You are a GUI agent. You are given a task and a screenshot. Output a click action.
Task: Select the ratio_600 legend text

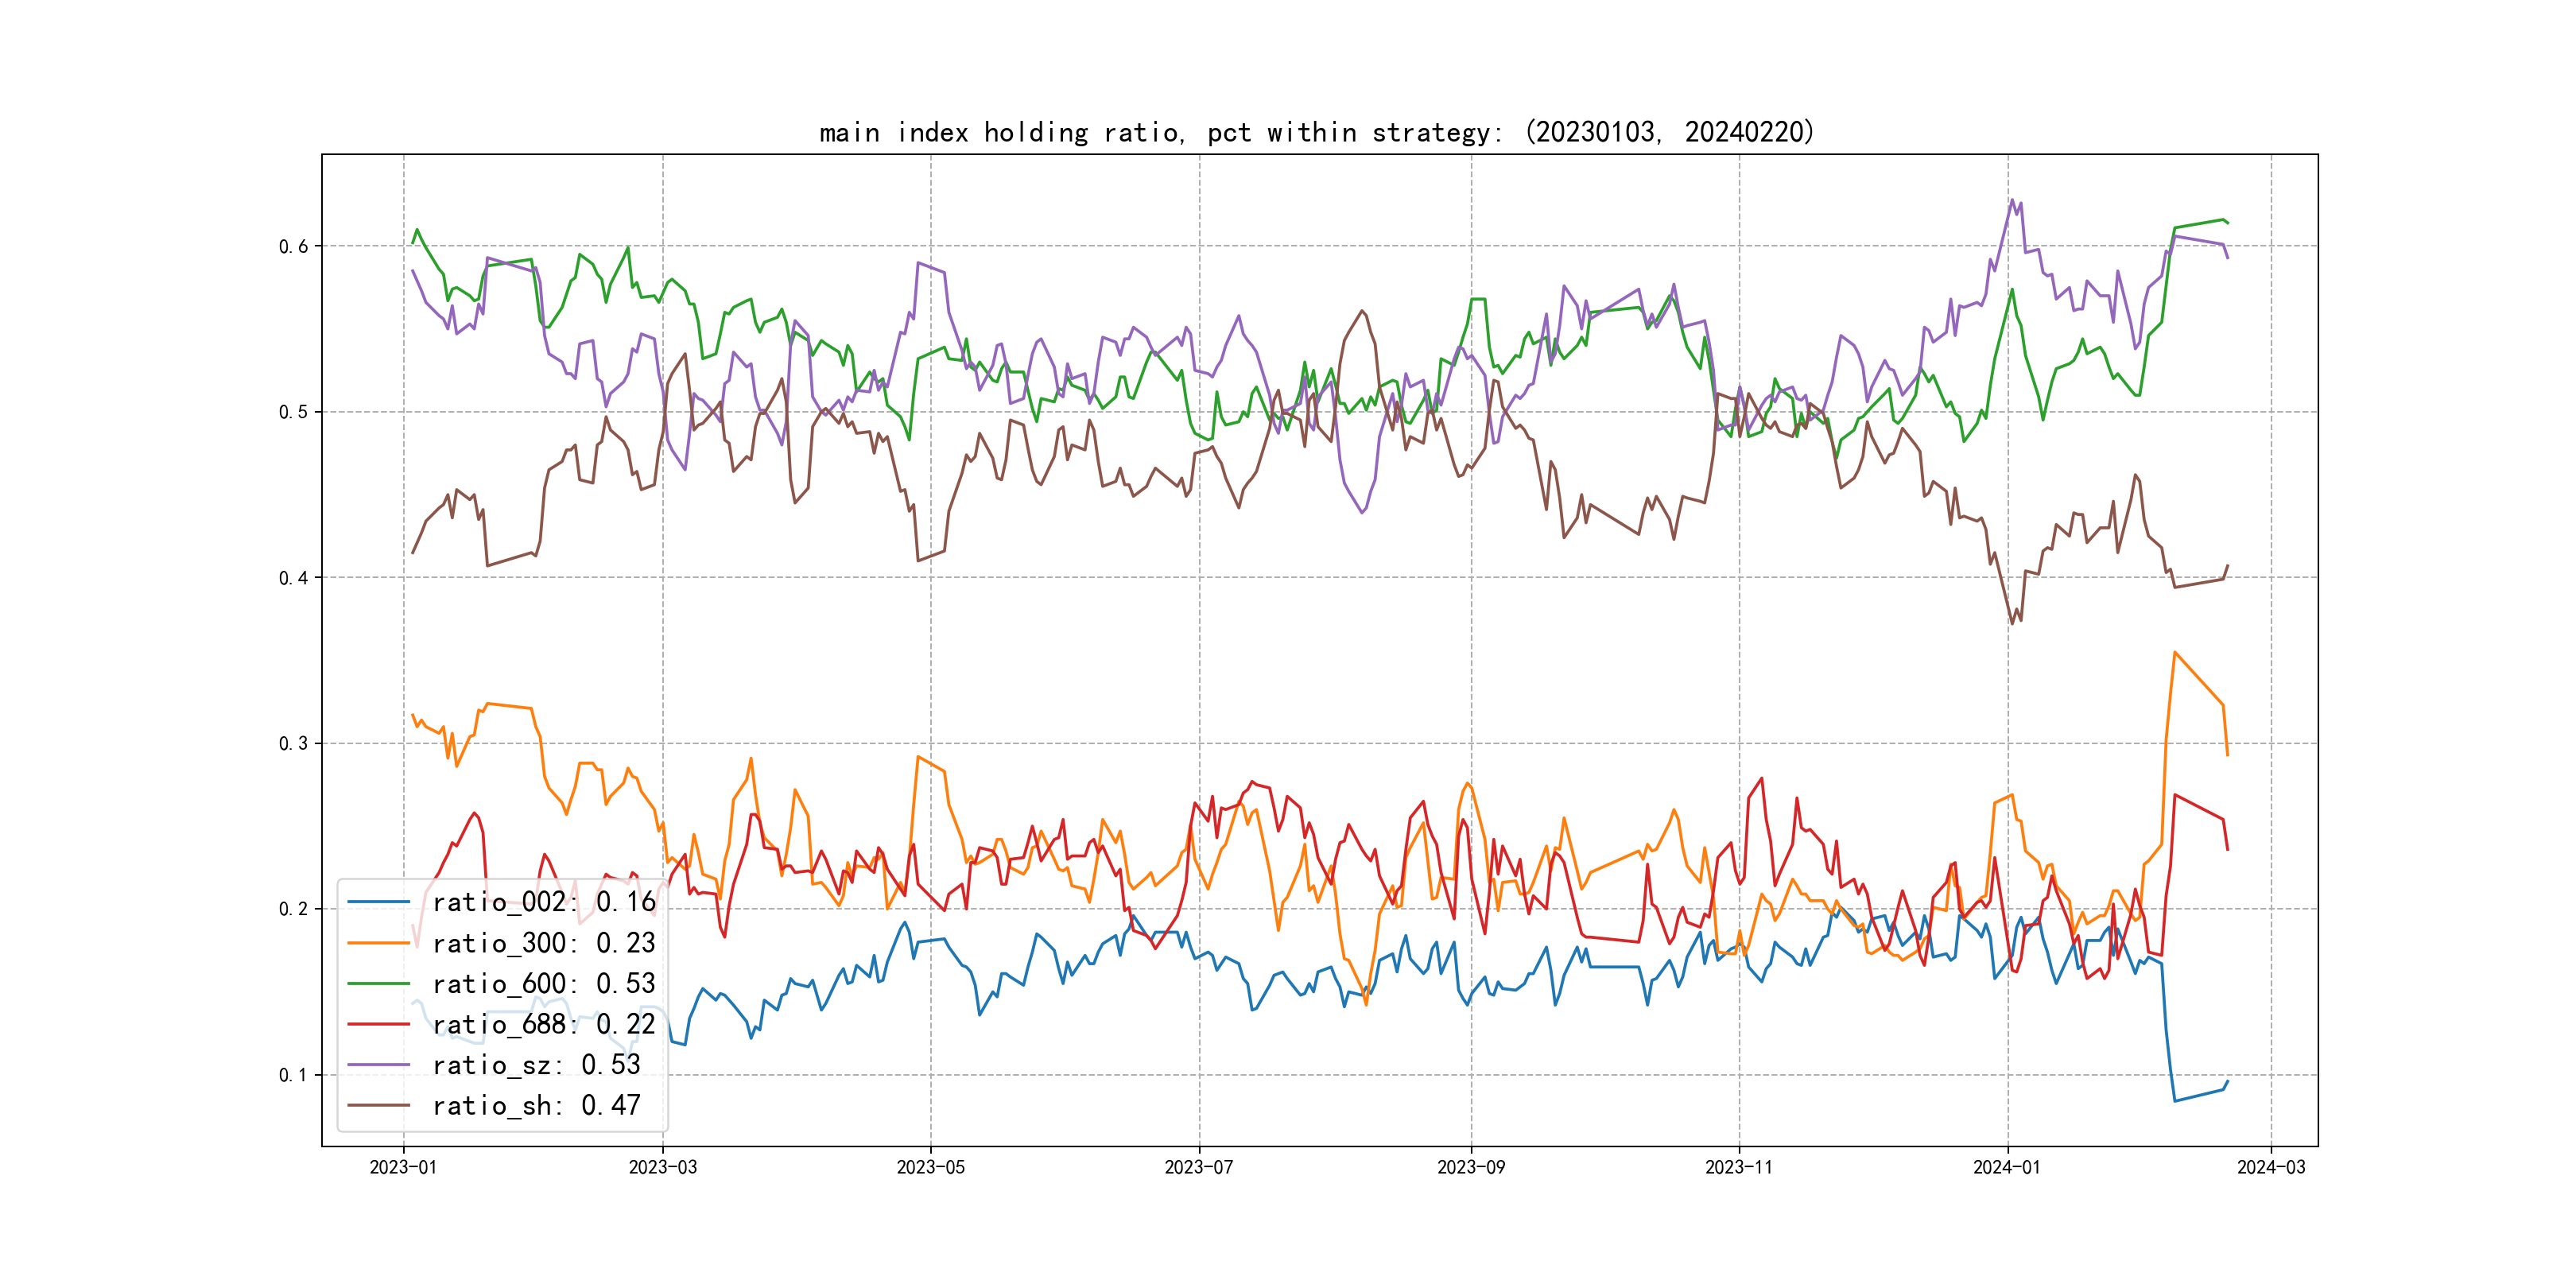point(543,984)
